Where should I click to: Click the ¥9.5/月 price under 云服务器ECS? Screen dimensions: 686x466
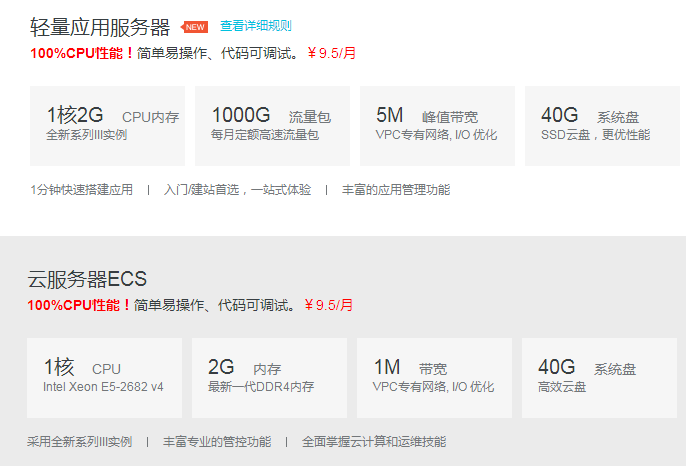point(329,305)
